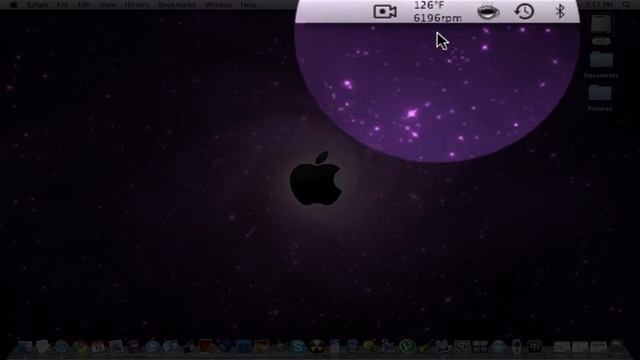Click the menu bar clock
This screenshot has height=360, width=640.
pos(599,5)
